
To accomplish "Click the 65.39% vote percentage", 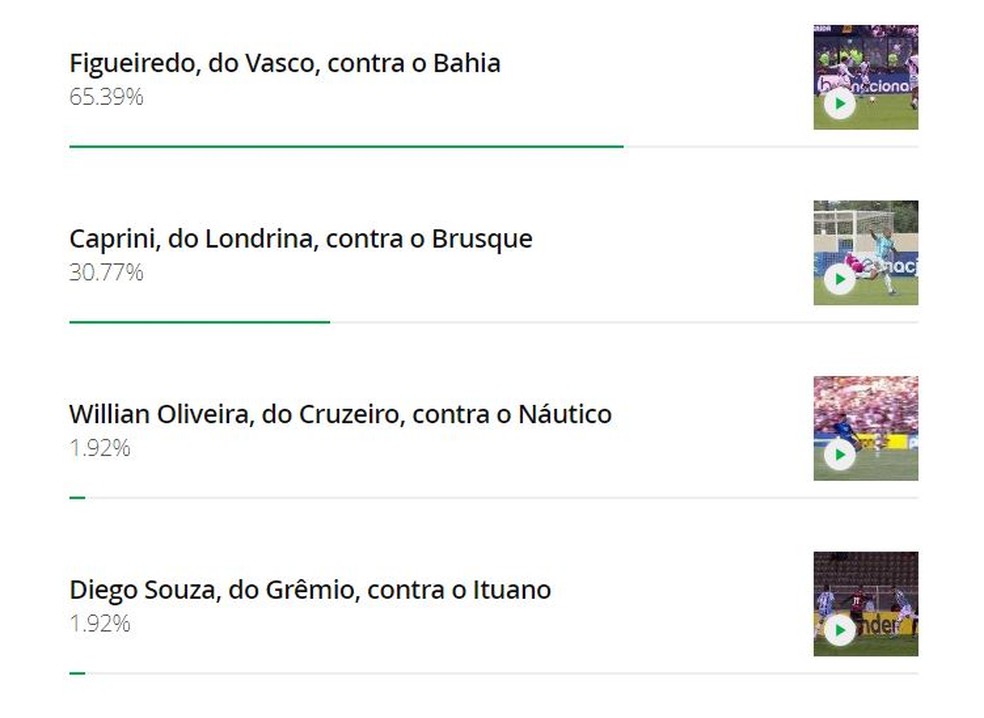I will coord(106,97).
